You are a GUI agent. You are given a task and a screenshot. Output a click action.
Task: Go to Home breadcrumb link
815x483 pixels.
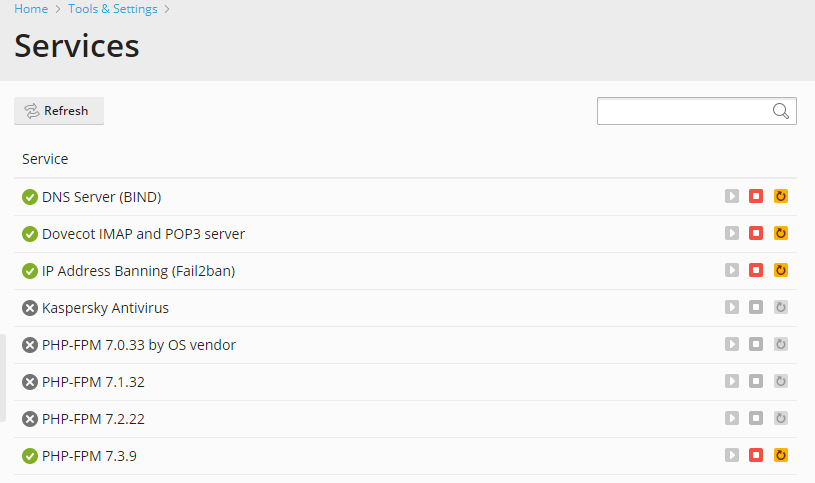[x=31, y=9]
